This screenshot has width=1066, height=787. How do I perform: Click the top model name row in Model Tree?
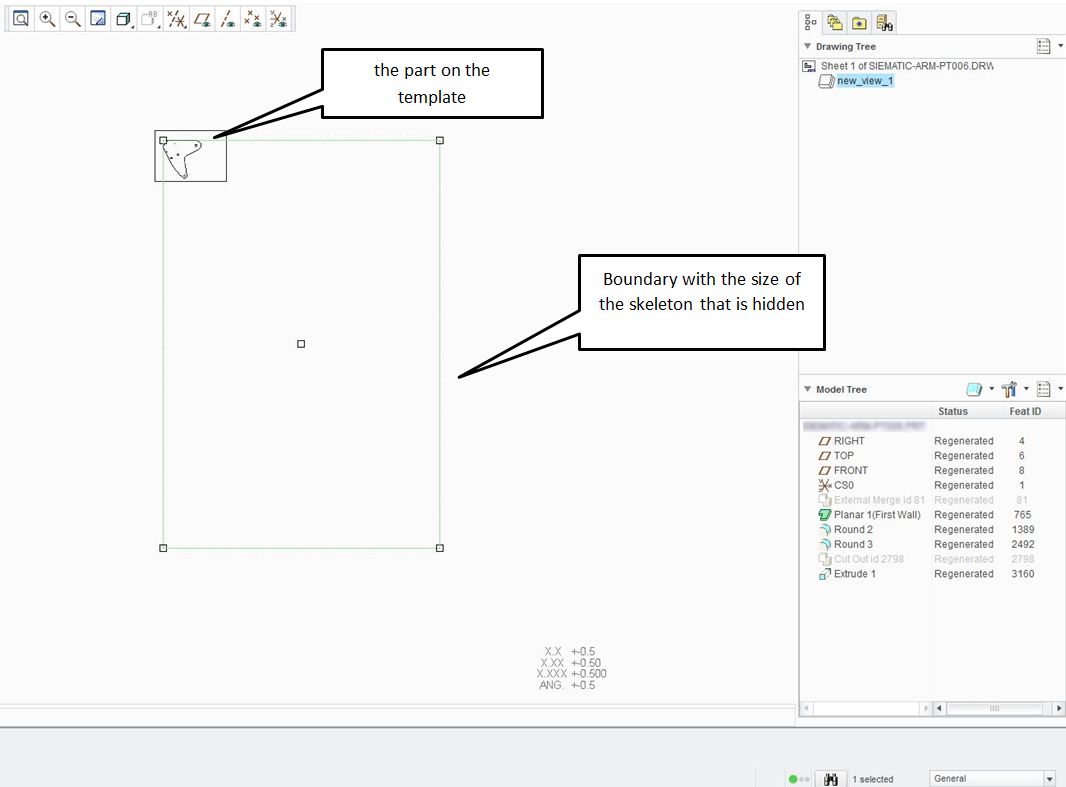click(863, 426)
